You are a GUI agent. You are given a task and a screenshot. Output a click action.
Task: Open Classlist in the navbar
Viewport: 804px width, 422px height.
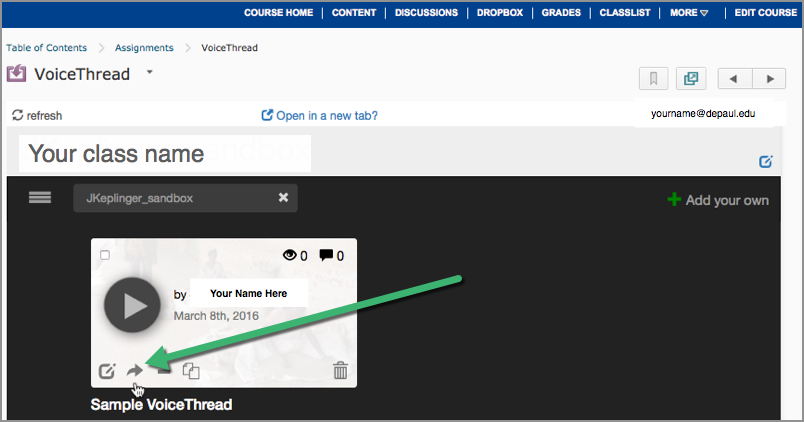tap(625, 13)
